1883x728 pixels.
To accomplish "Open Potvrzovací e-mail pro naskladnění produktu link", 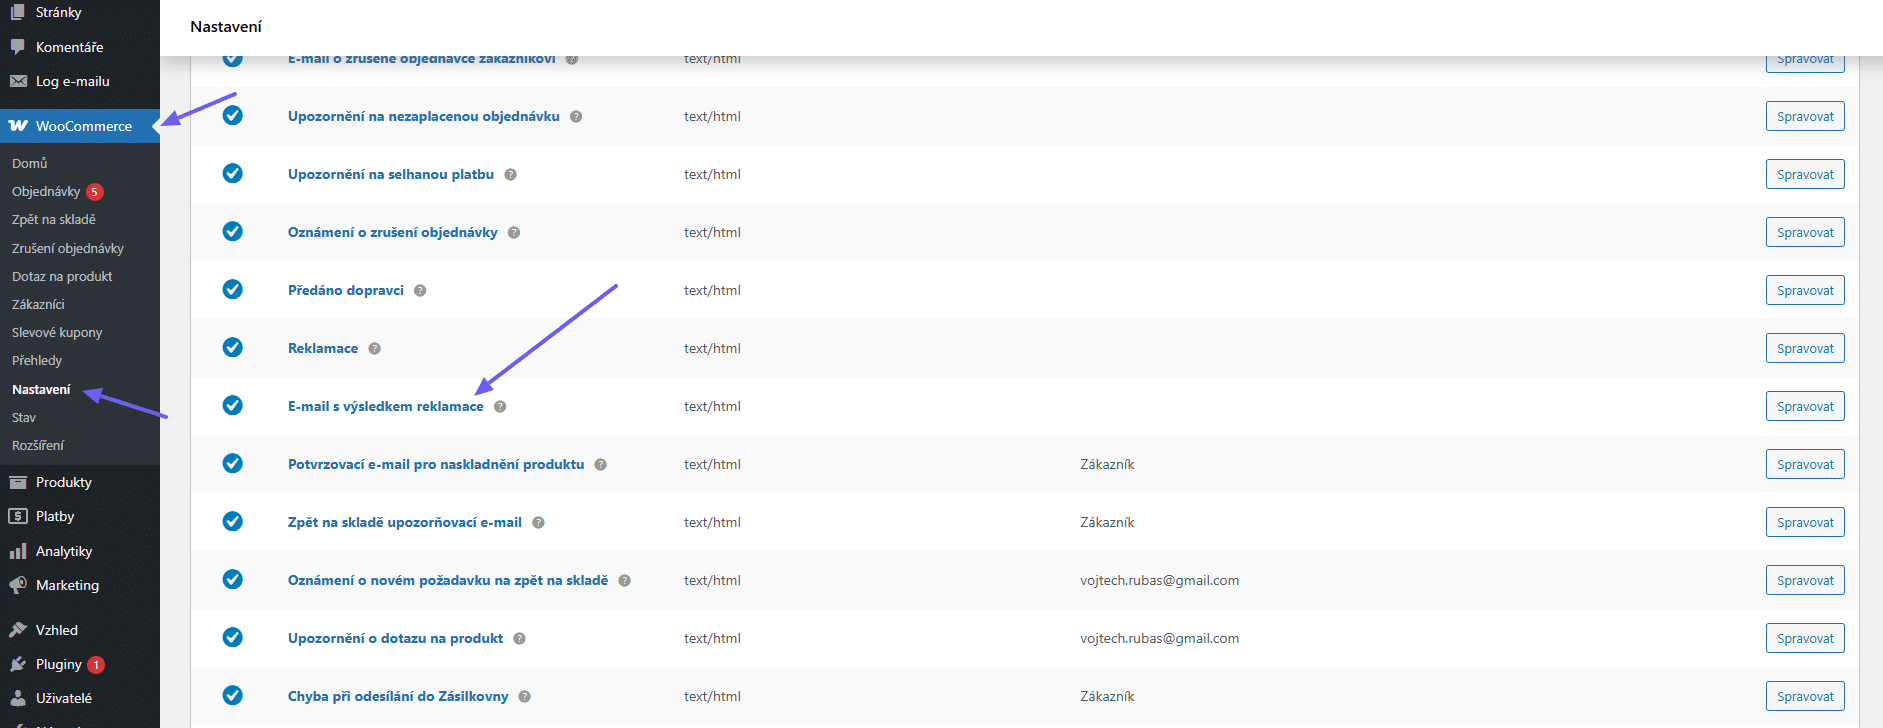I will (436, 464).
